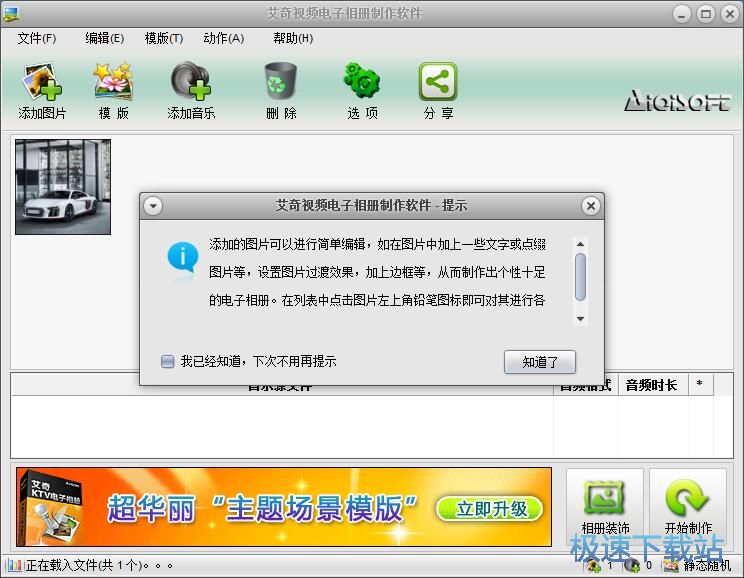Click the Aiqisoft logo
744x578 pixels.
click(x=677, y=101)
